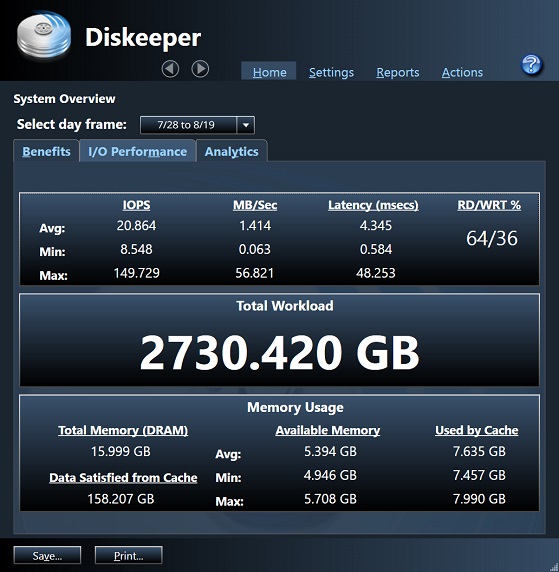Switch to the Analytics tab
559x572 pixels.
232,151
